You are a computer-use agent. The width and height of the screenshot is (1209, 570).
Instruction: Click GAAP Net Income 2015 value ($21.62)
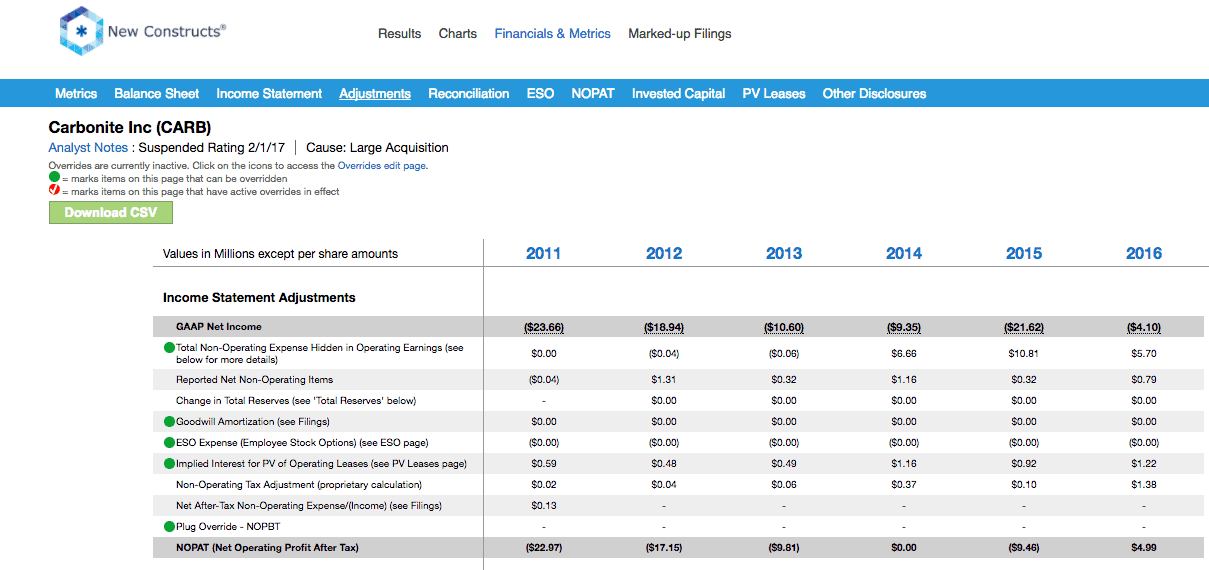tap(1024, 327)
